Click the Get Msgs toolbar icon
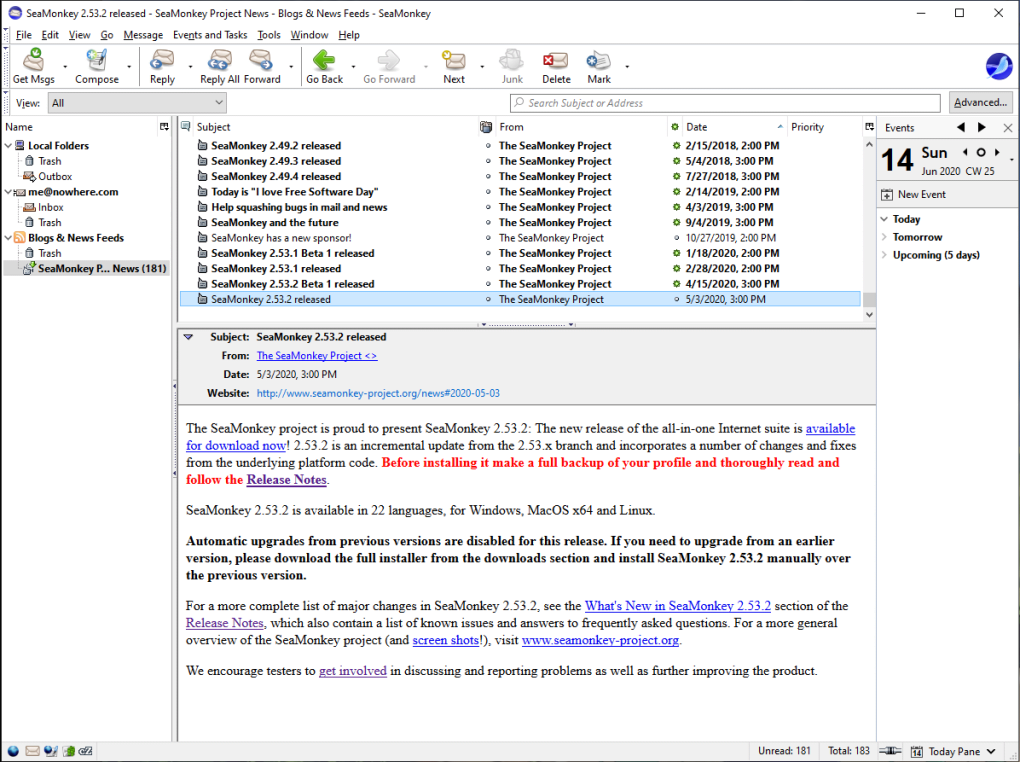This screenshot has width=1020, height=762. tap(33, 60)
